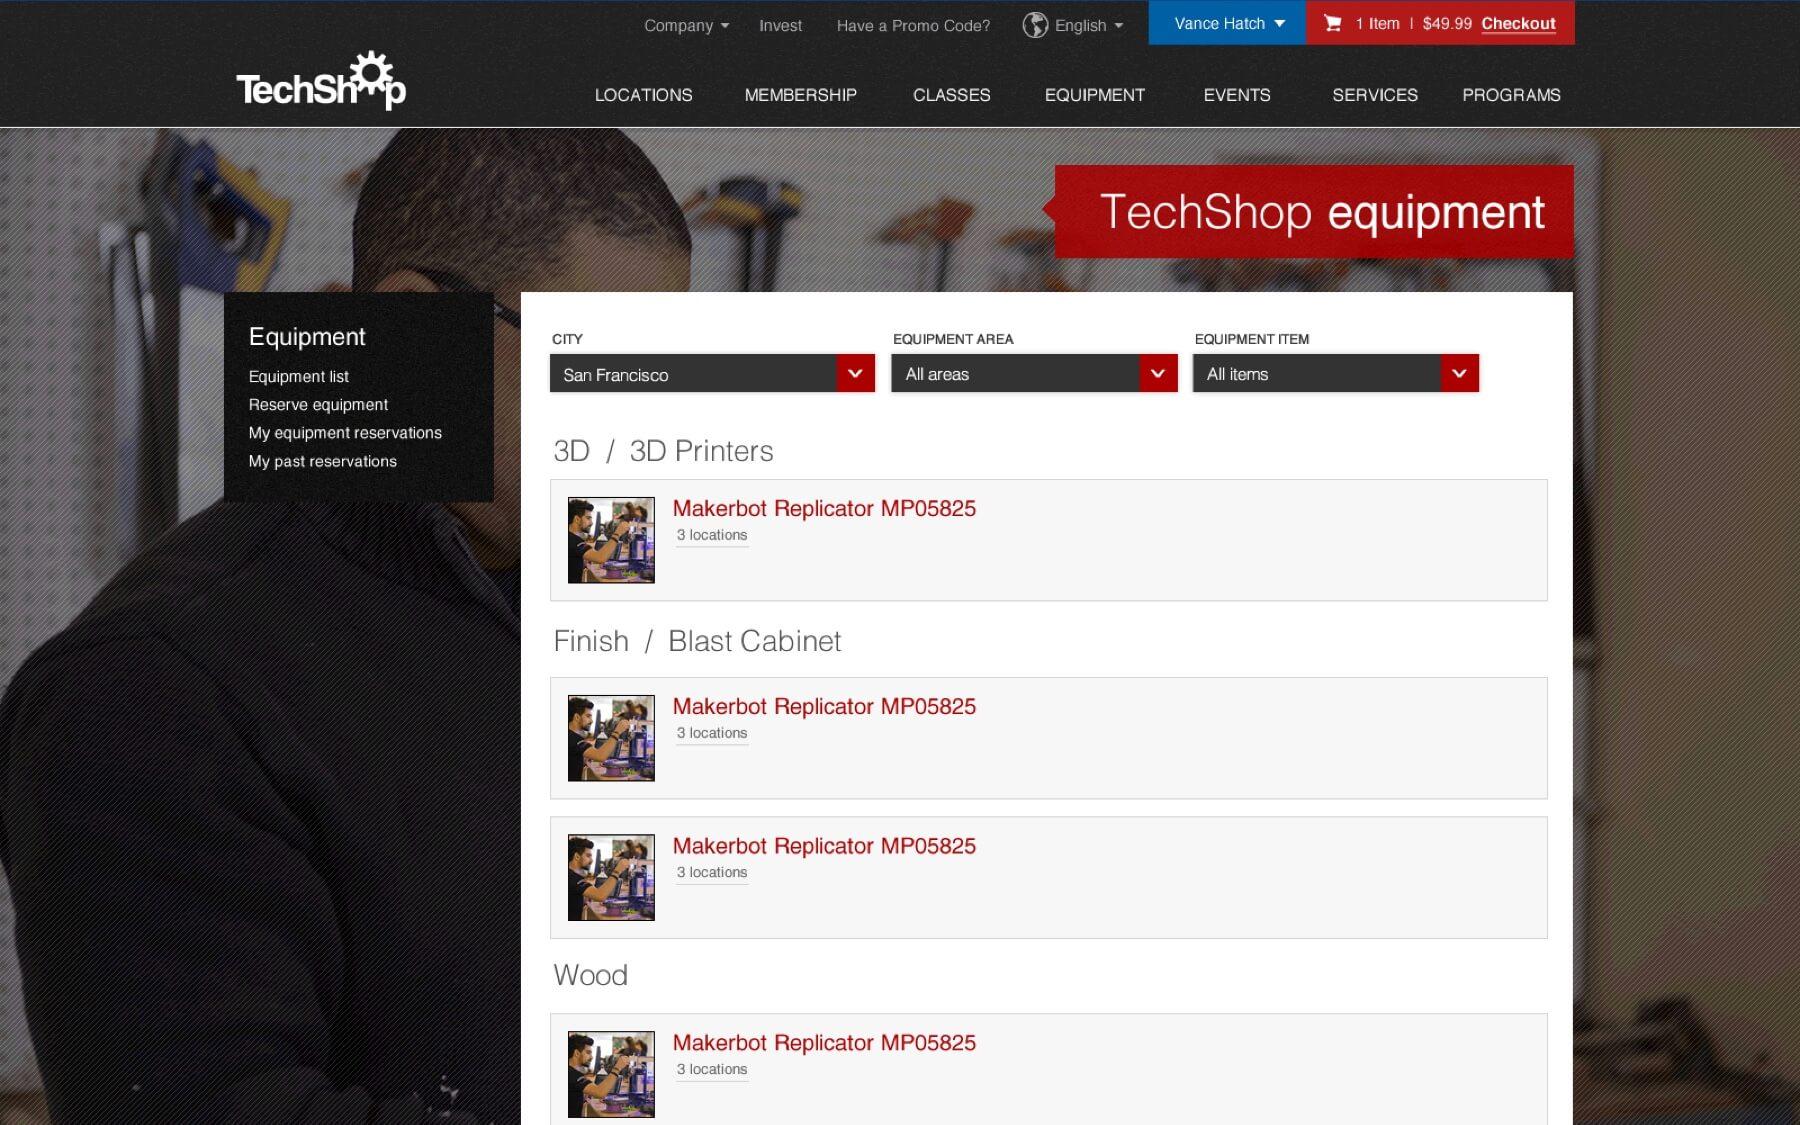Click first Makerbot thumbnail under Blast Cabinet
This screenshot has height=1125, width=1800.
click(x=611, y=738)
